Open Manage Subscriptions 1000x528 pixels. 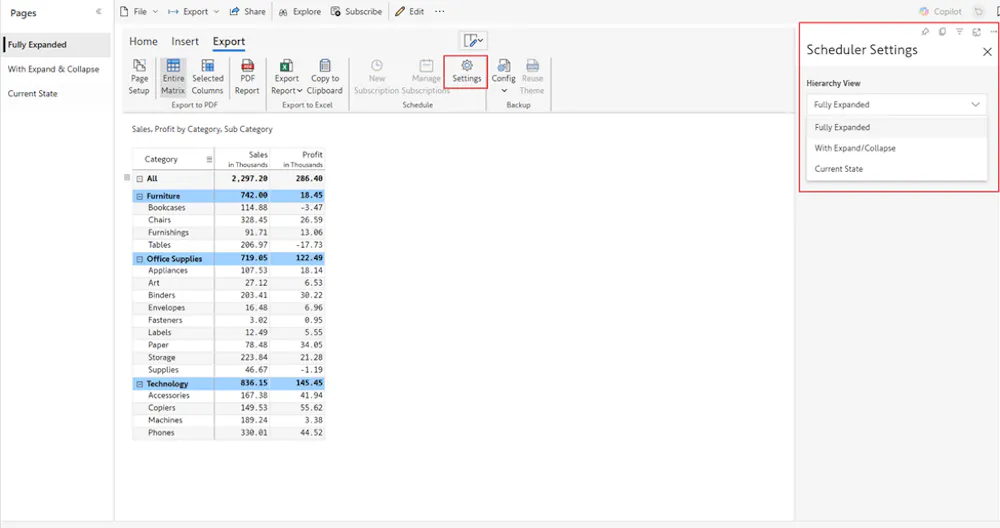(x=425, y=77)
